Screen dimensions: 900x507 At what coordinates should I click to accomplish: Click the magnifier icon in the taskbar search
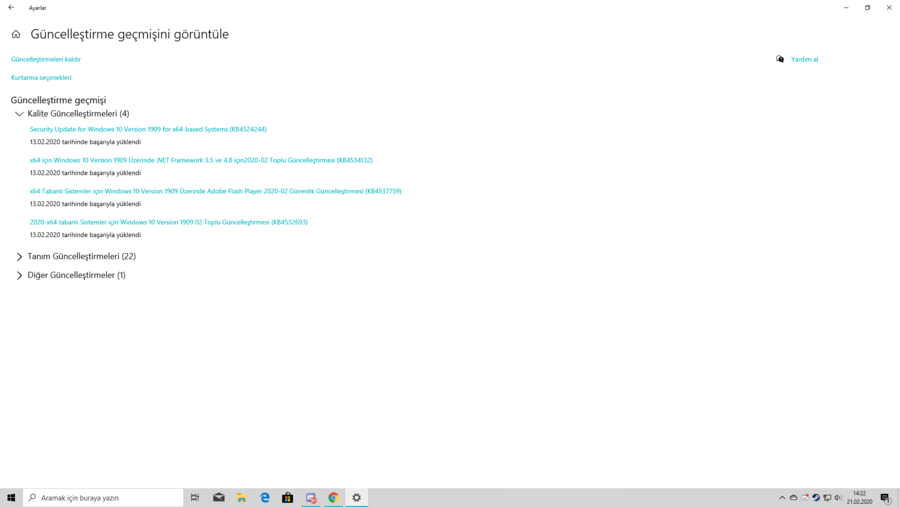click(x=32, y=498)
